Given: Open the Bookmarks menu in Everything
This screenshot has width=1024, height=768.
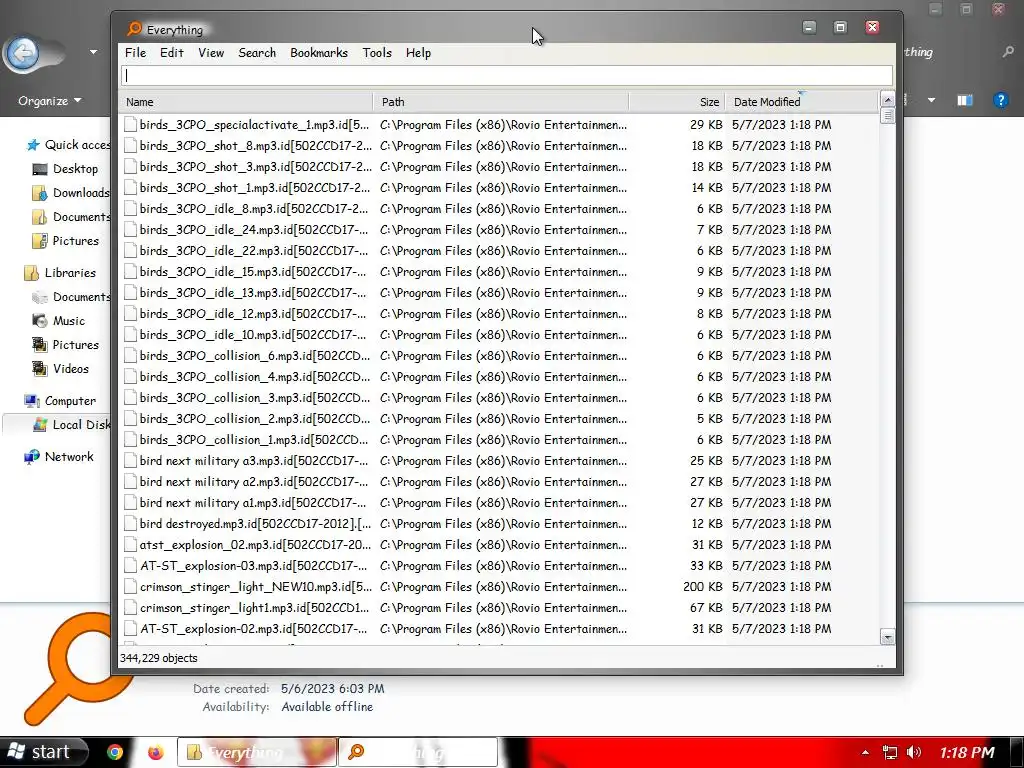Looking at the screenshot, I should pos(319,53).
